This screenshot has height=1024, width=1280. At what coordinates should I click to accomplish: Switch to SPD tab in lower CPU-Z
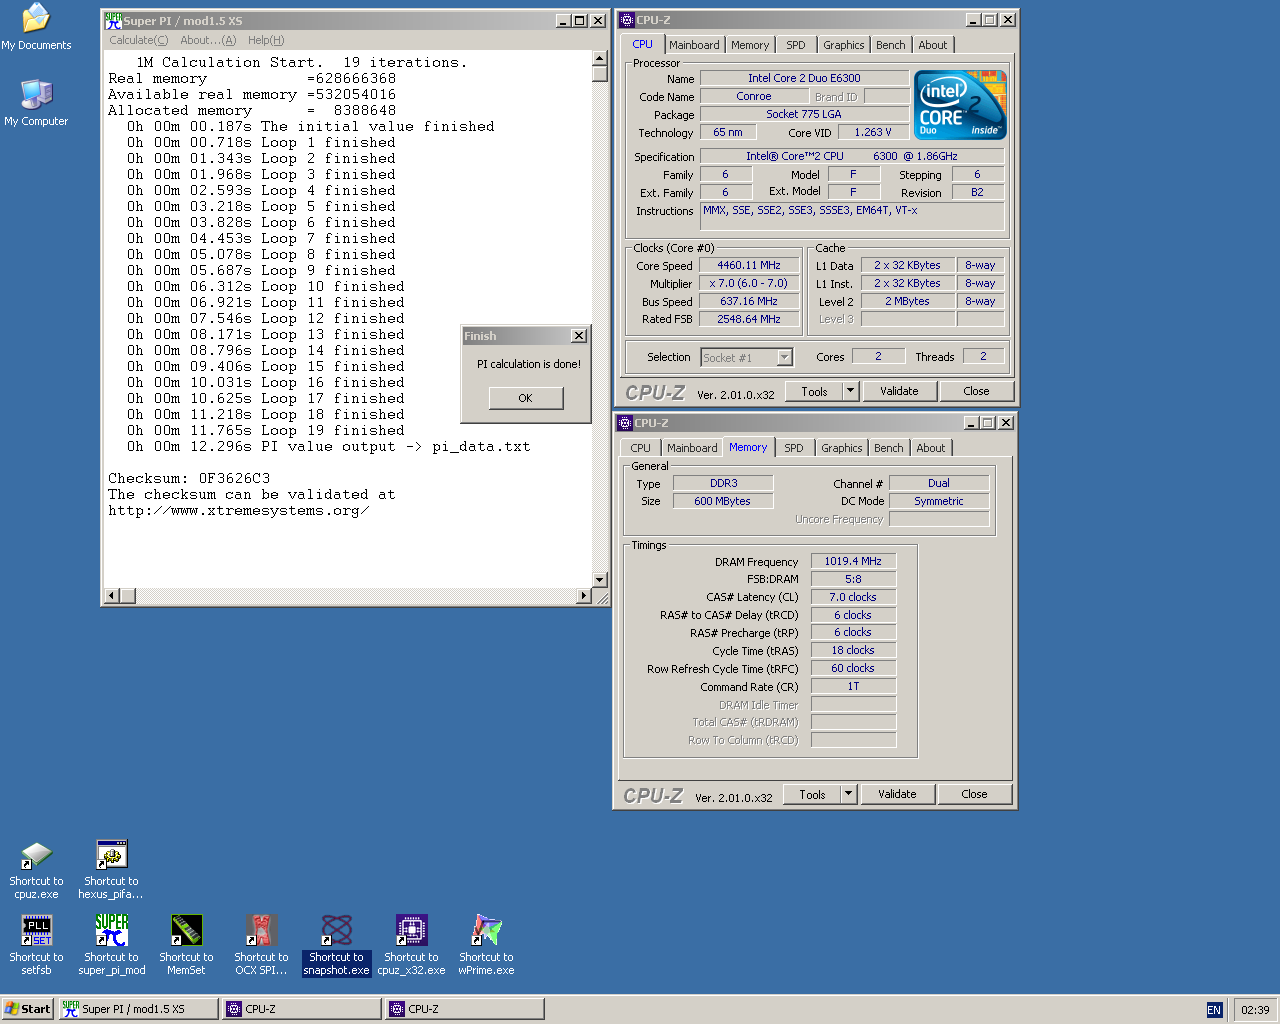tap(794, 448)
